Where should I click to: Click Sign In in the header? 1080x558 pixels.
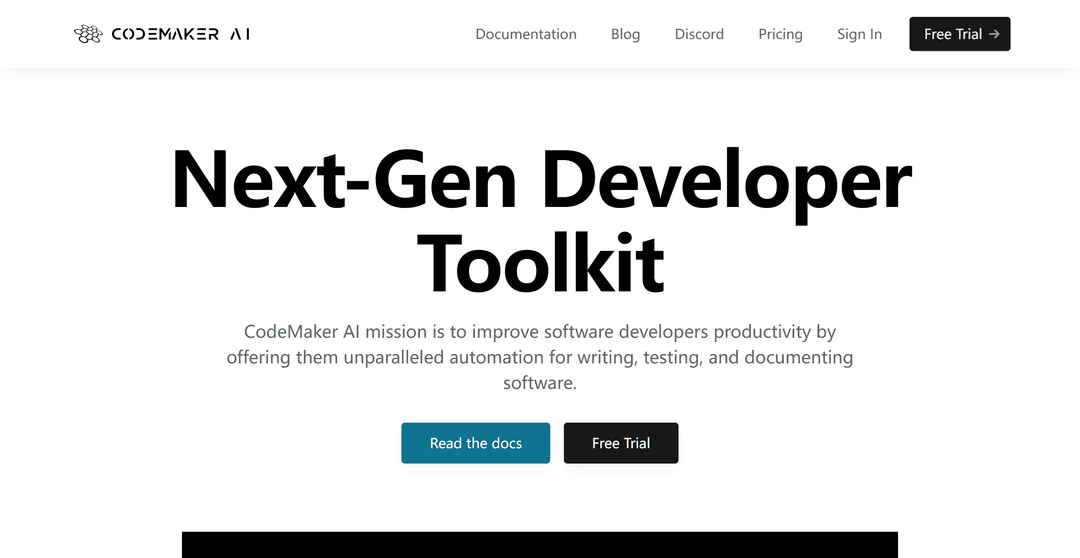[x=859, y=34]
